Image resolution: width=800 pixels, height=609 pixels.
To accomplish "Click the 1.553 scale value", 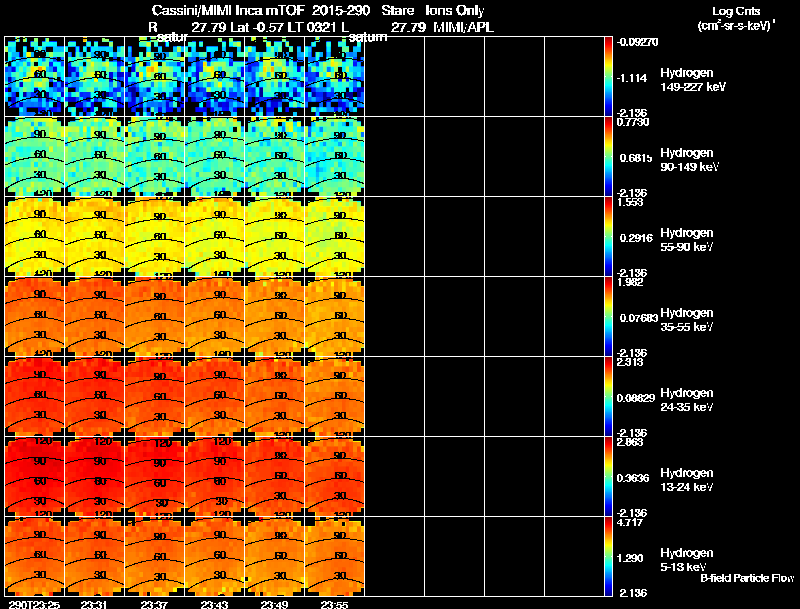I will tap(630, 202).
